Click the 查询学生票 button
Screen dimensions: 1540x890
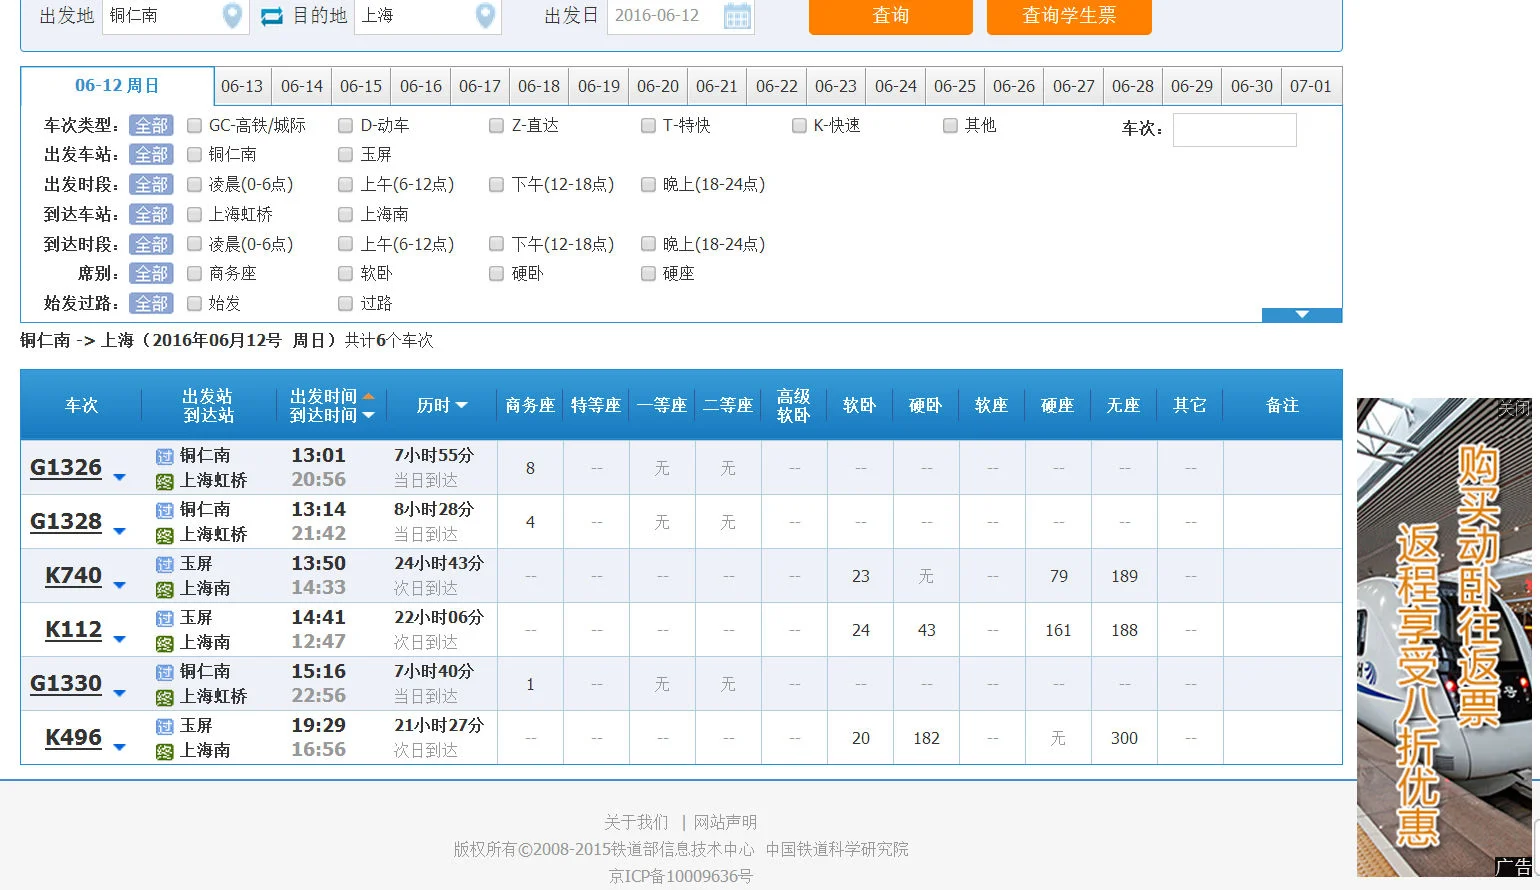(x=1068, y=16)
